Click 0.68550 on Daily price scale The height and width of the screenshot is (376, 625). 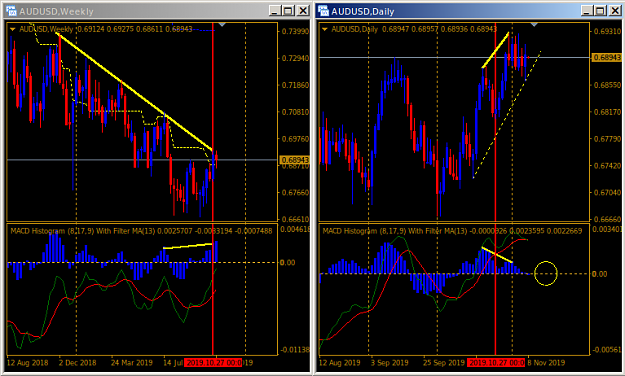(607, 85)
